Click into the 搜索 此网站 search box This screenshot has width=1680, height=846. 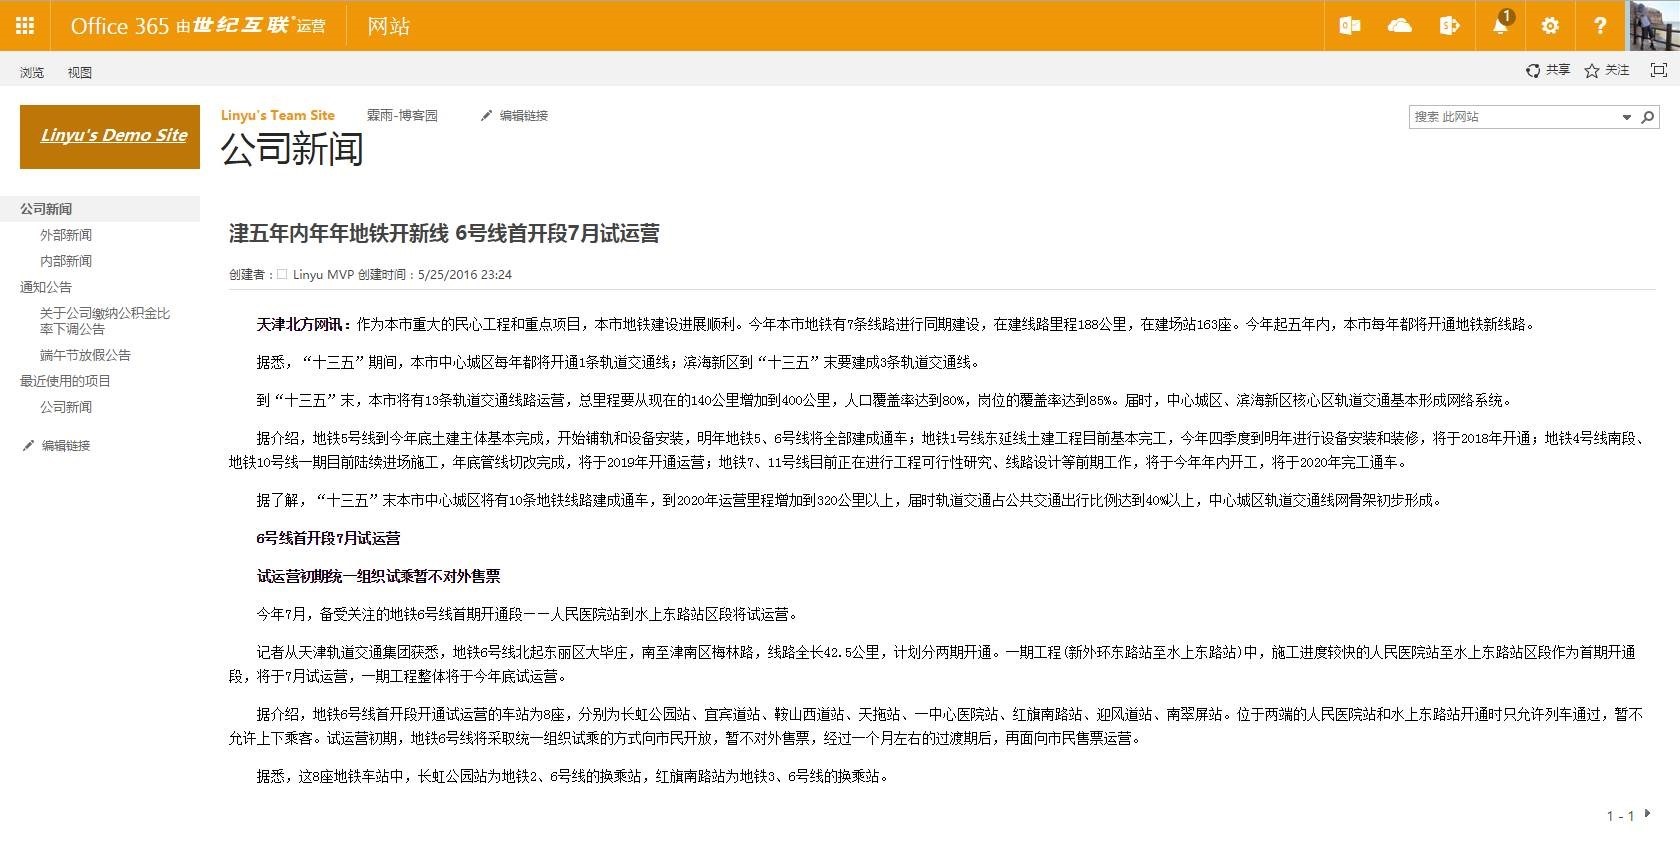pyautogui.click(x=1512, y=117)
